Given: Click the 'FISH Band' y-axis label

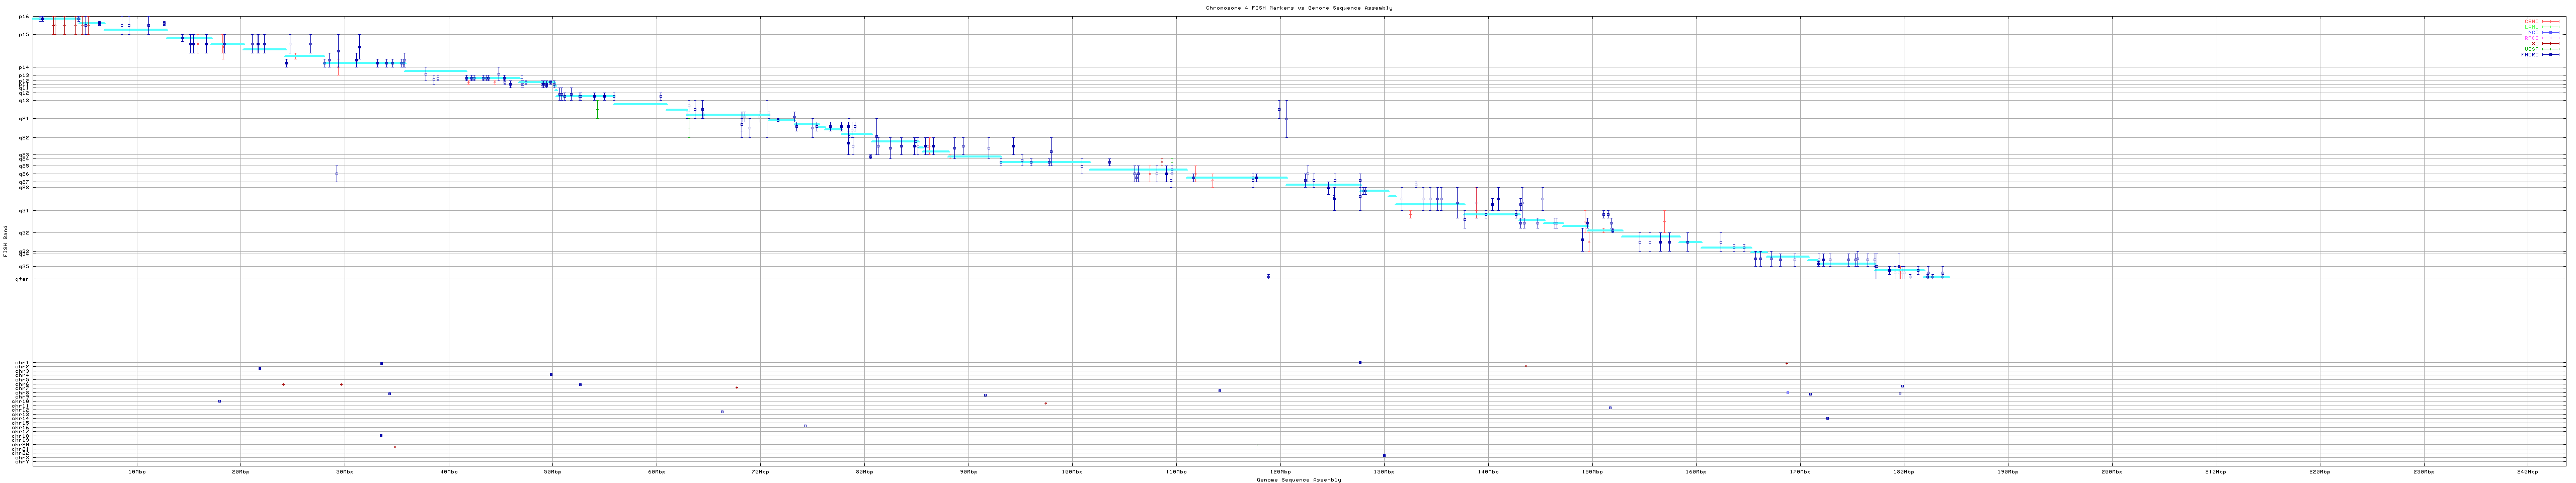Looking at the screenshot, I should (5, 242).
